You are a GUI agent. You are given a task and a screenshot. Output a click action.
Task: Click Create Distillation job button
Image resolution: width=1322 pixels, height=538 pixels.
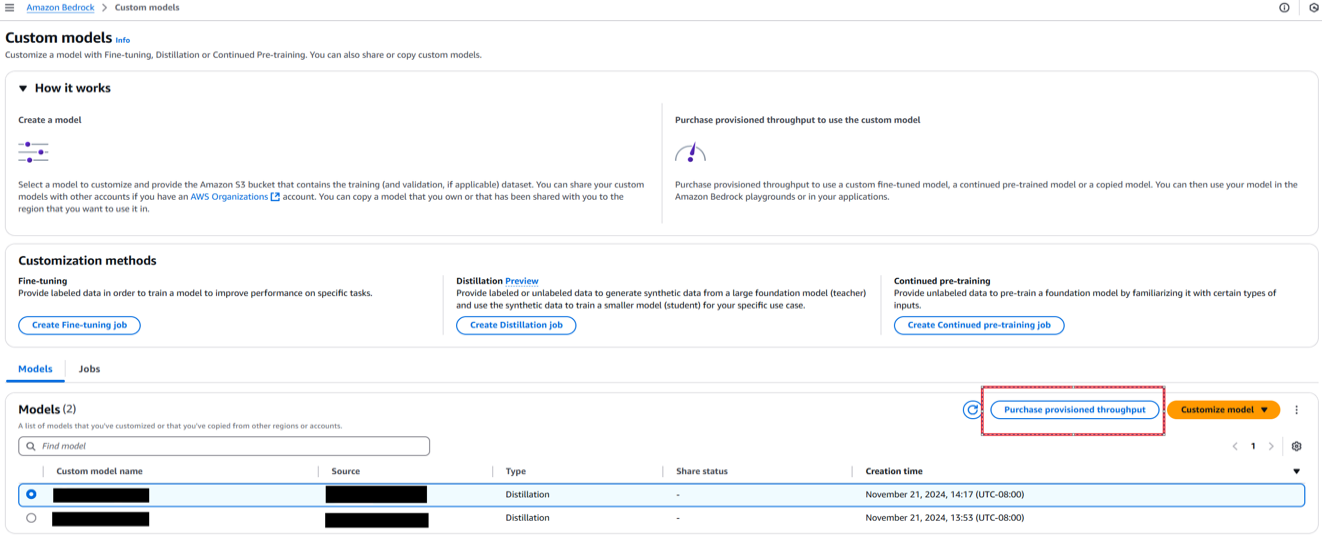[x=516, y=325]
